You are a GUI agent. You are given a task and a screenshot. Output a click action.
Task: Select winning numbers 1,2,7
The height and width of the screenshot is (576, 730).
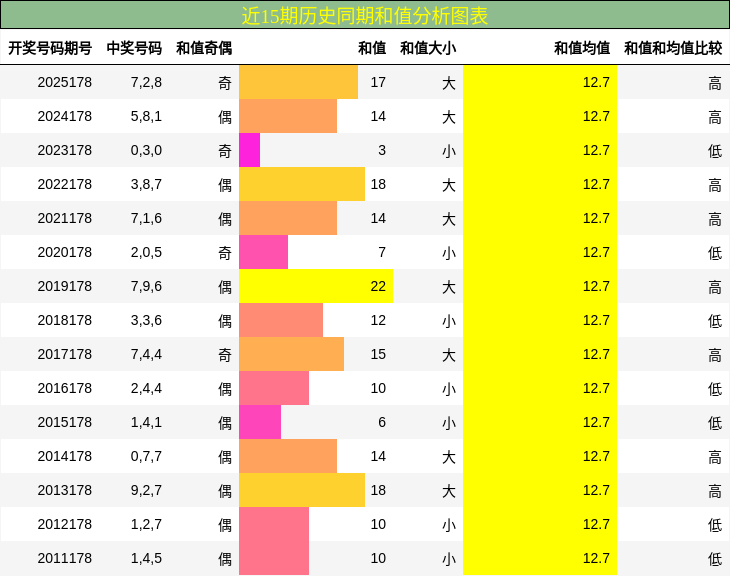coord(146,524)
